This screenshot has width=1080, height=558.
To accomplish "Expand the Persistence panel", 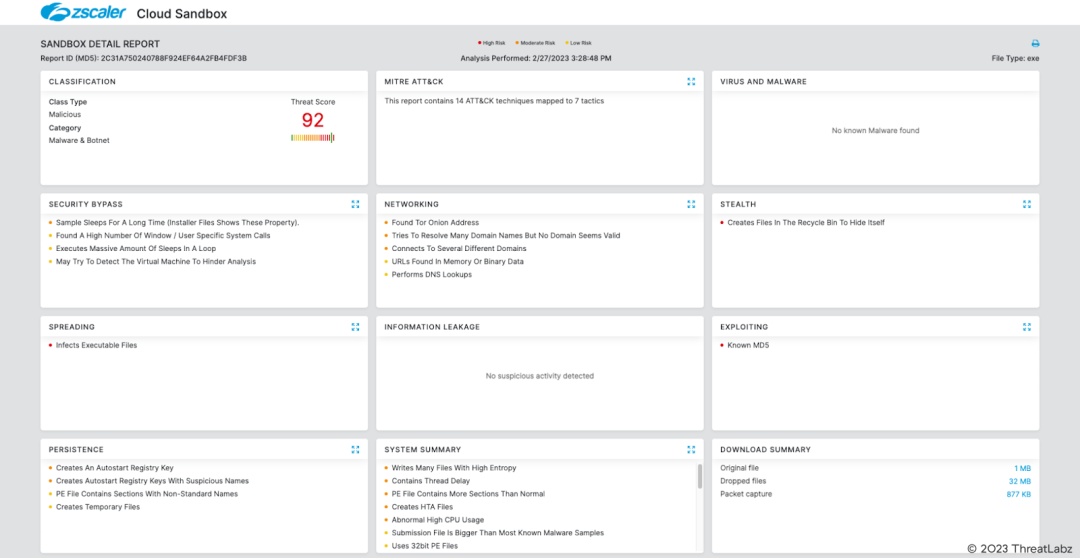I will pyautogui.click(x=355, y=450).
